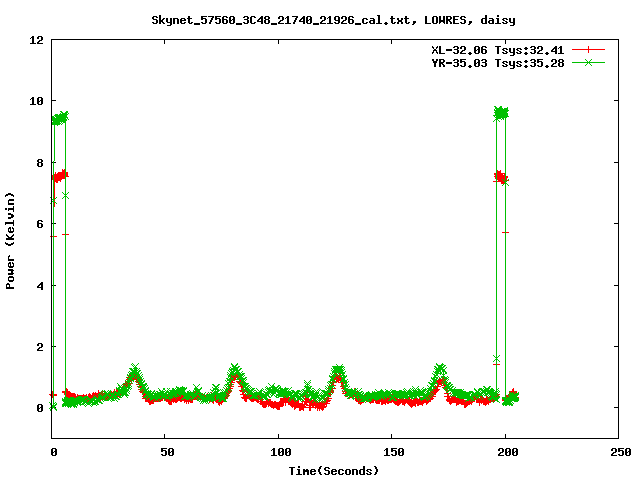Screen dimensions: 640x480
Task: Click the green calibration spike near 200 seconds
Action: coord(501,113)
